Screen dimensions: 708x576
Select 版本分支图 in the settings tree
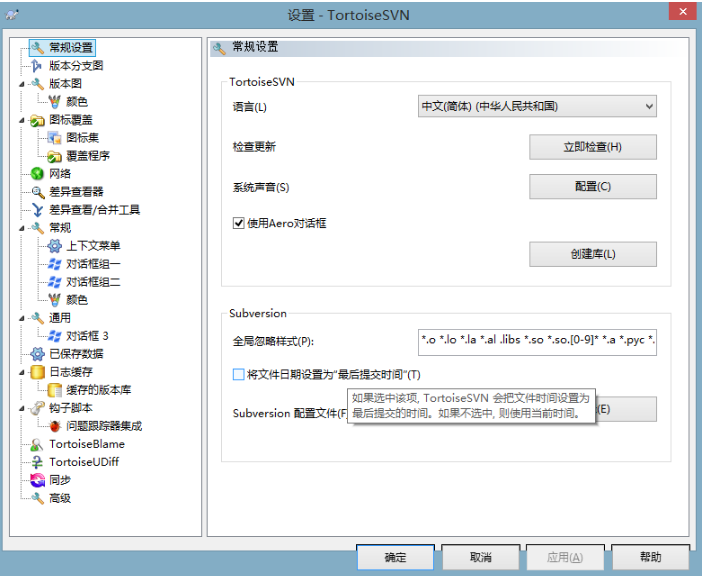[76, 66]
